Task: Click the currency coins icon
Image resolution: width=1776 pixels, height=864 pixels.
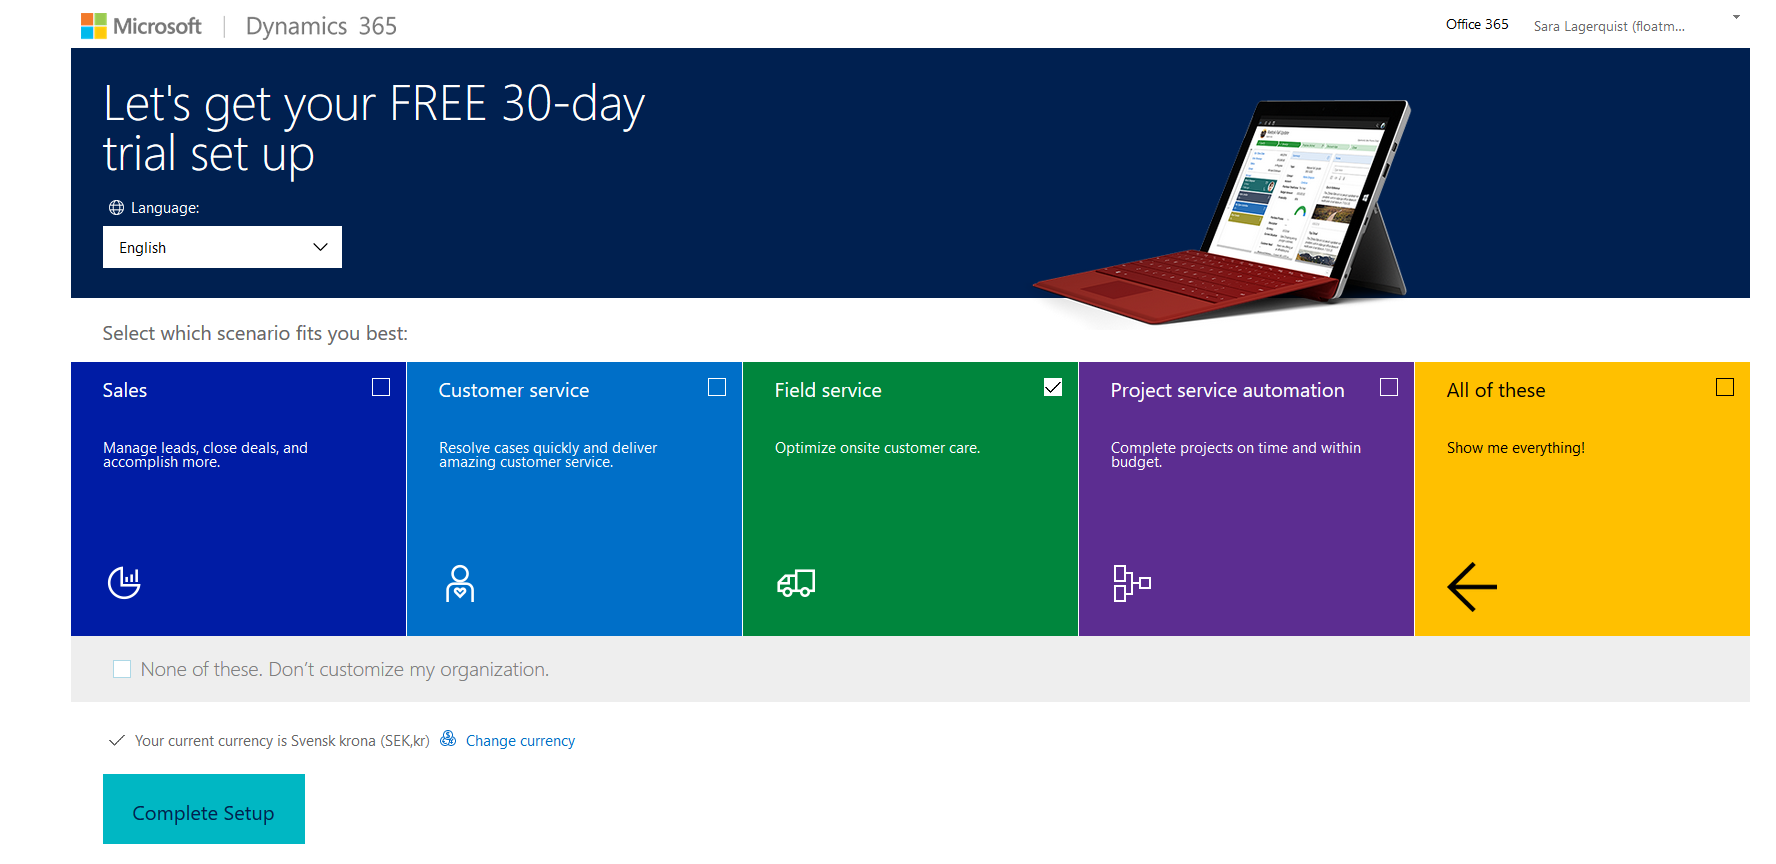Action: [448, 739]
